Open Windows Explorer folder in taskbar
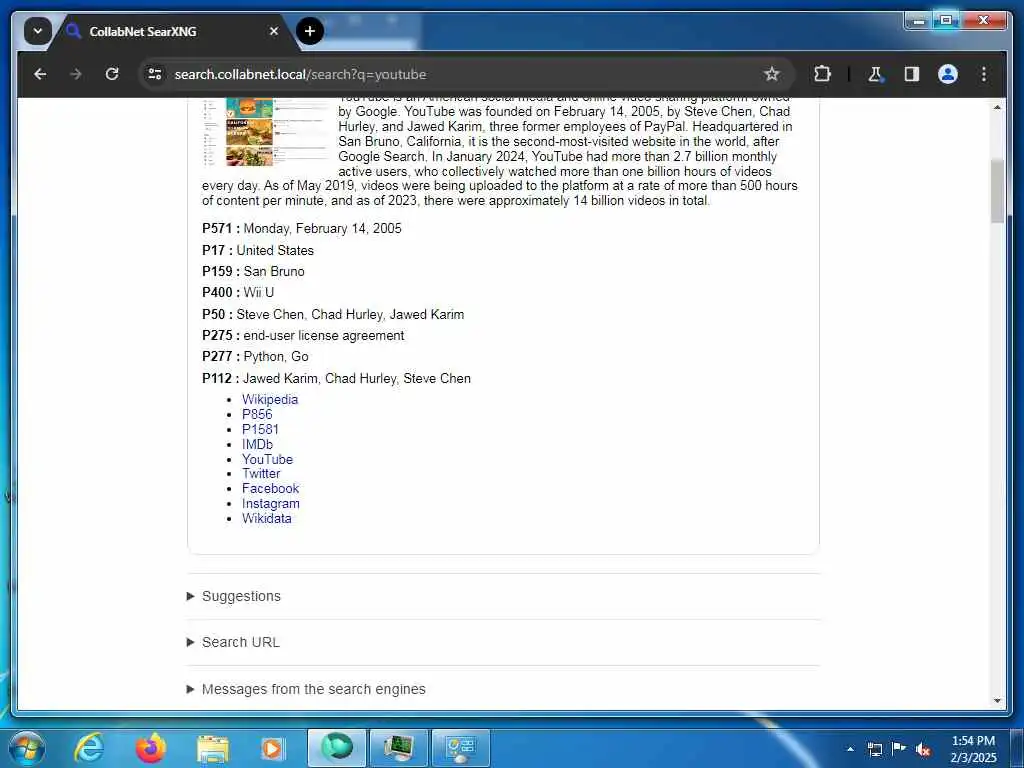This screenshot has height=768, width=1024. pyautogui.click(x=213, y=748)
